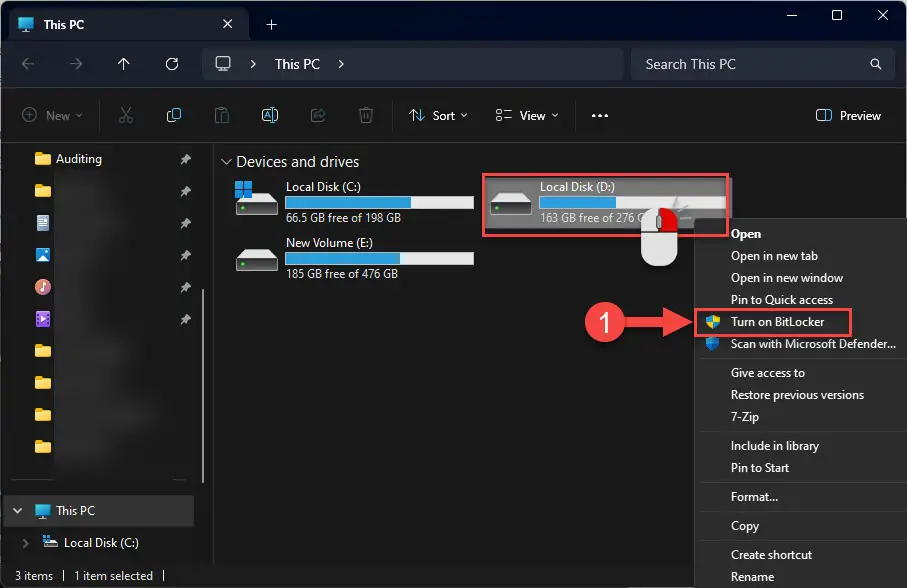Go up one folder level arrow
Screen dimensions: 907x588
(x=124, y=64)
